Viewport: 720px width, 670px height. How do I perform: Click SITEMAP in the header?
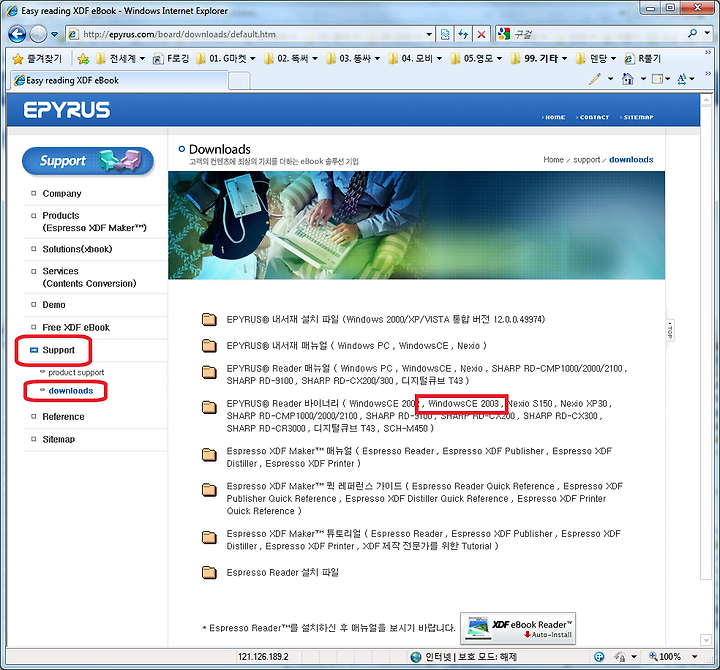pos(637,117)
